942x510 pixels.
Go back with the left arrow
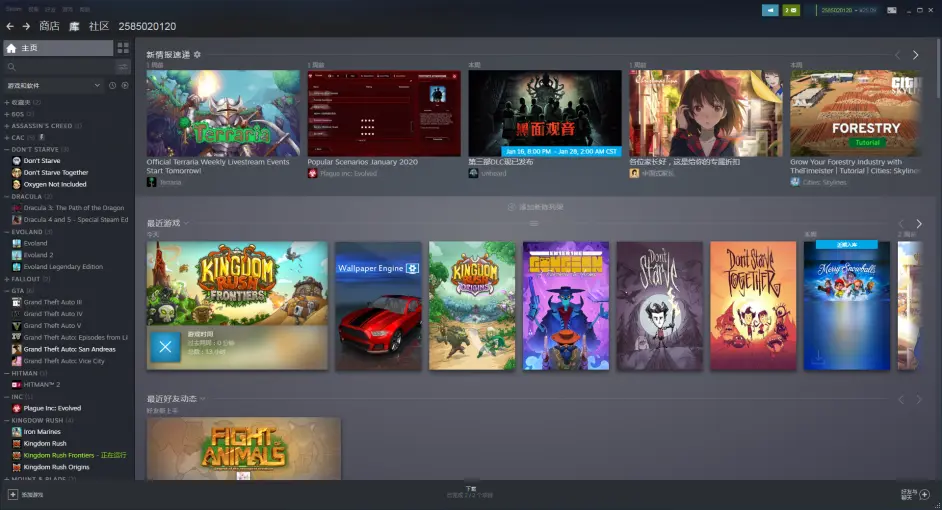[x=10, y=26]
